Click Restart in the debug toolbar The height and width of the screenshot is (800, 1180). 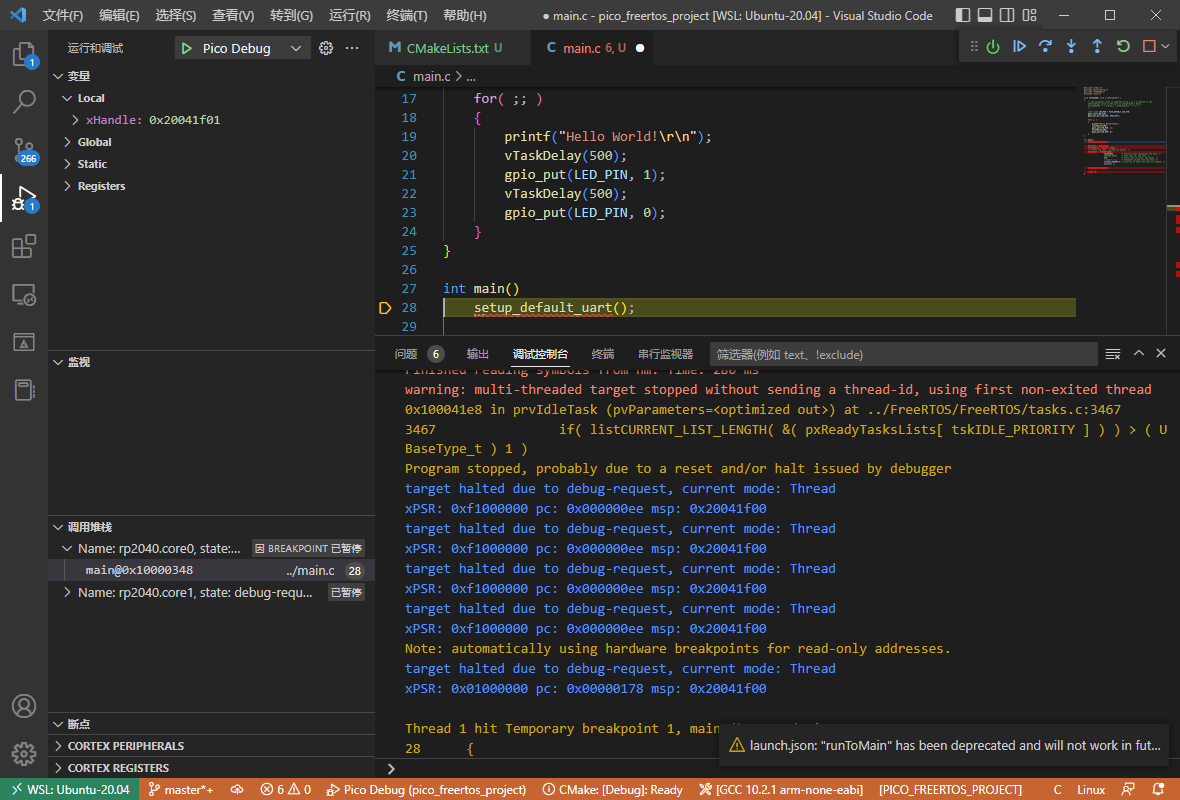[x=1123, y=47]
